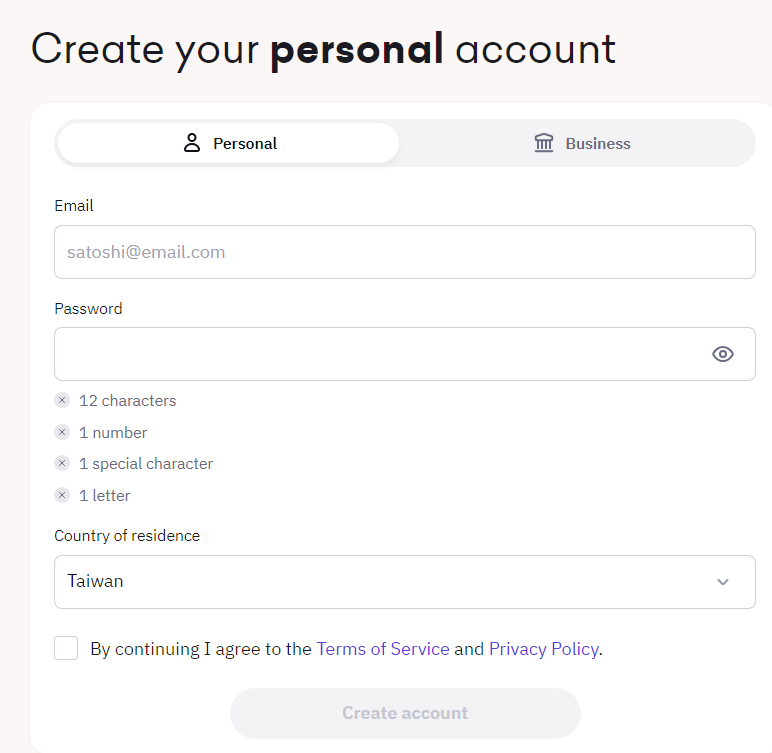Image resolution: width=772 pixels, height=753 pixels.
Task: Show password using the eye icon
Action: tap(723, 354)
